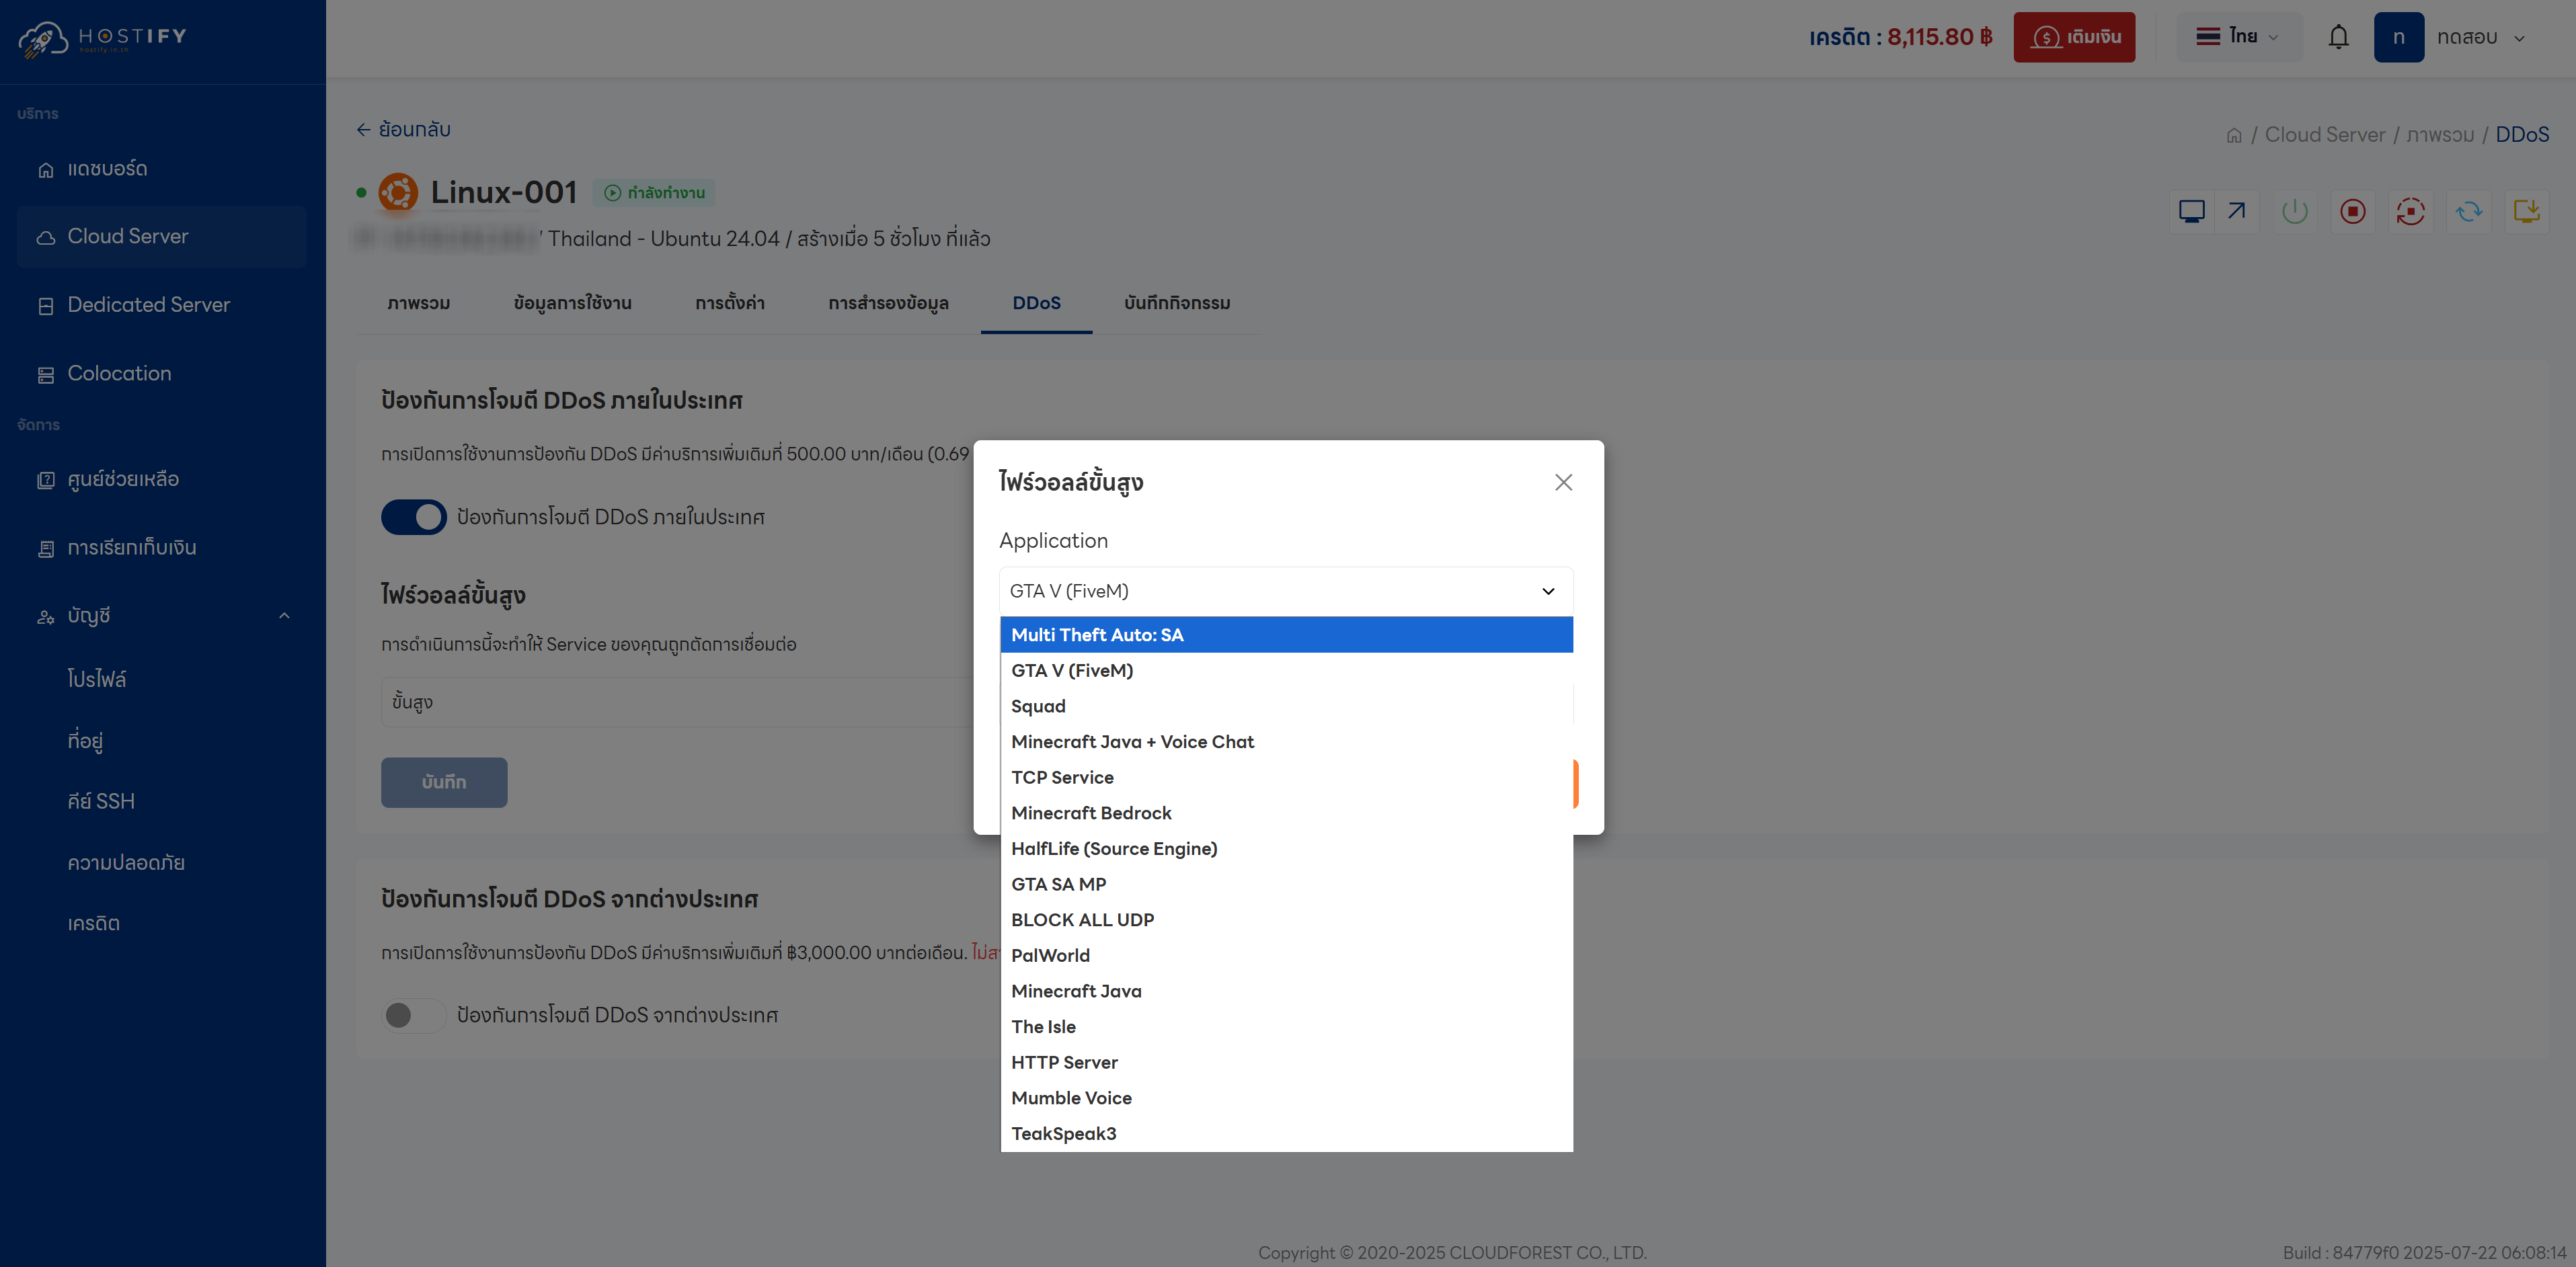Click the เติมเงิน top-up button

[2074, 37]
